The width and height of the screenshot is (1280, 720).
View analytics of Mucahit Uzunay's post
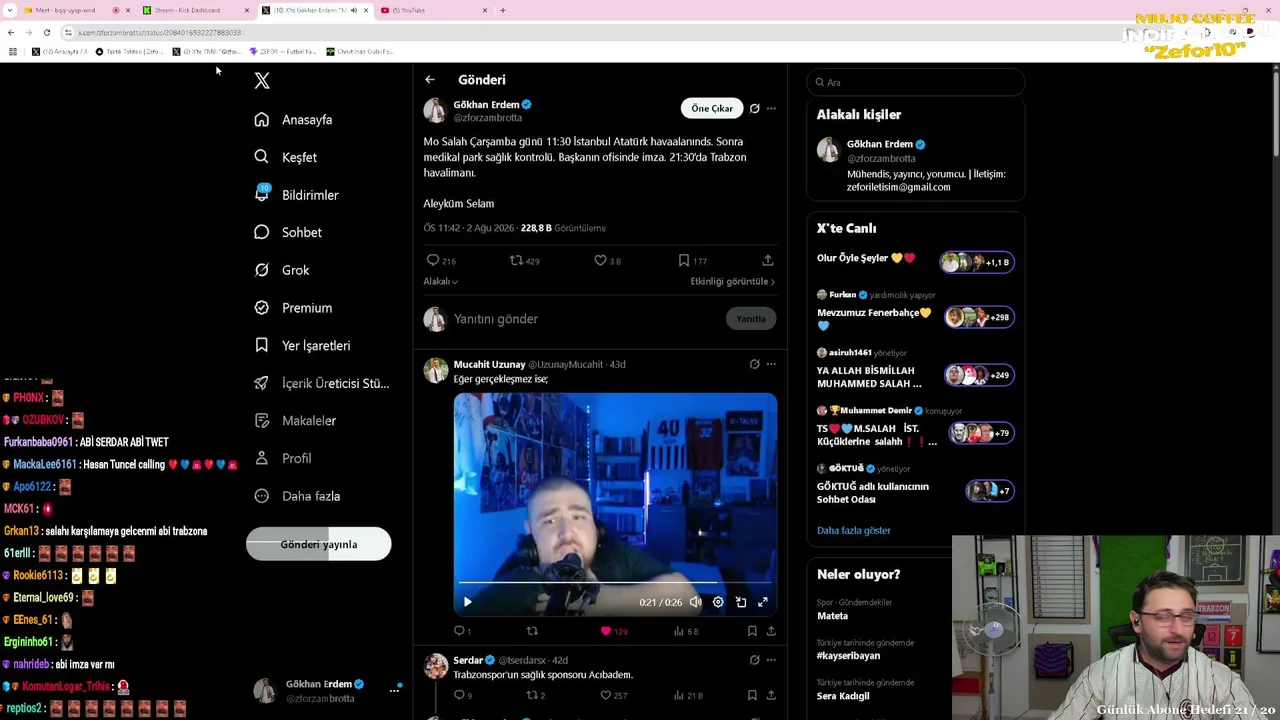(686, 631)
